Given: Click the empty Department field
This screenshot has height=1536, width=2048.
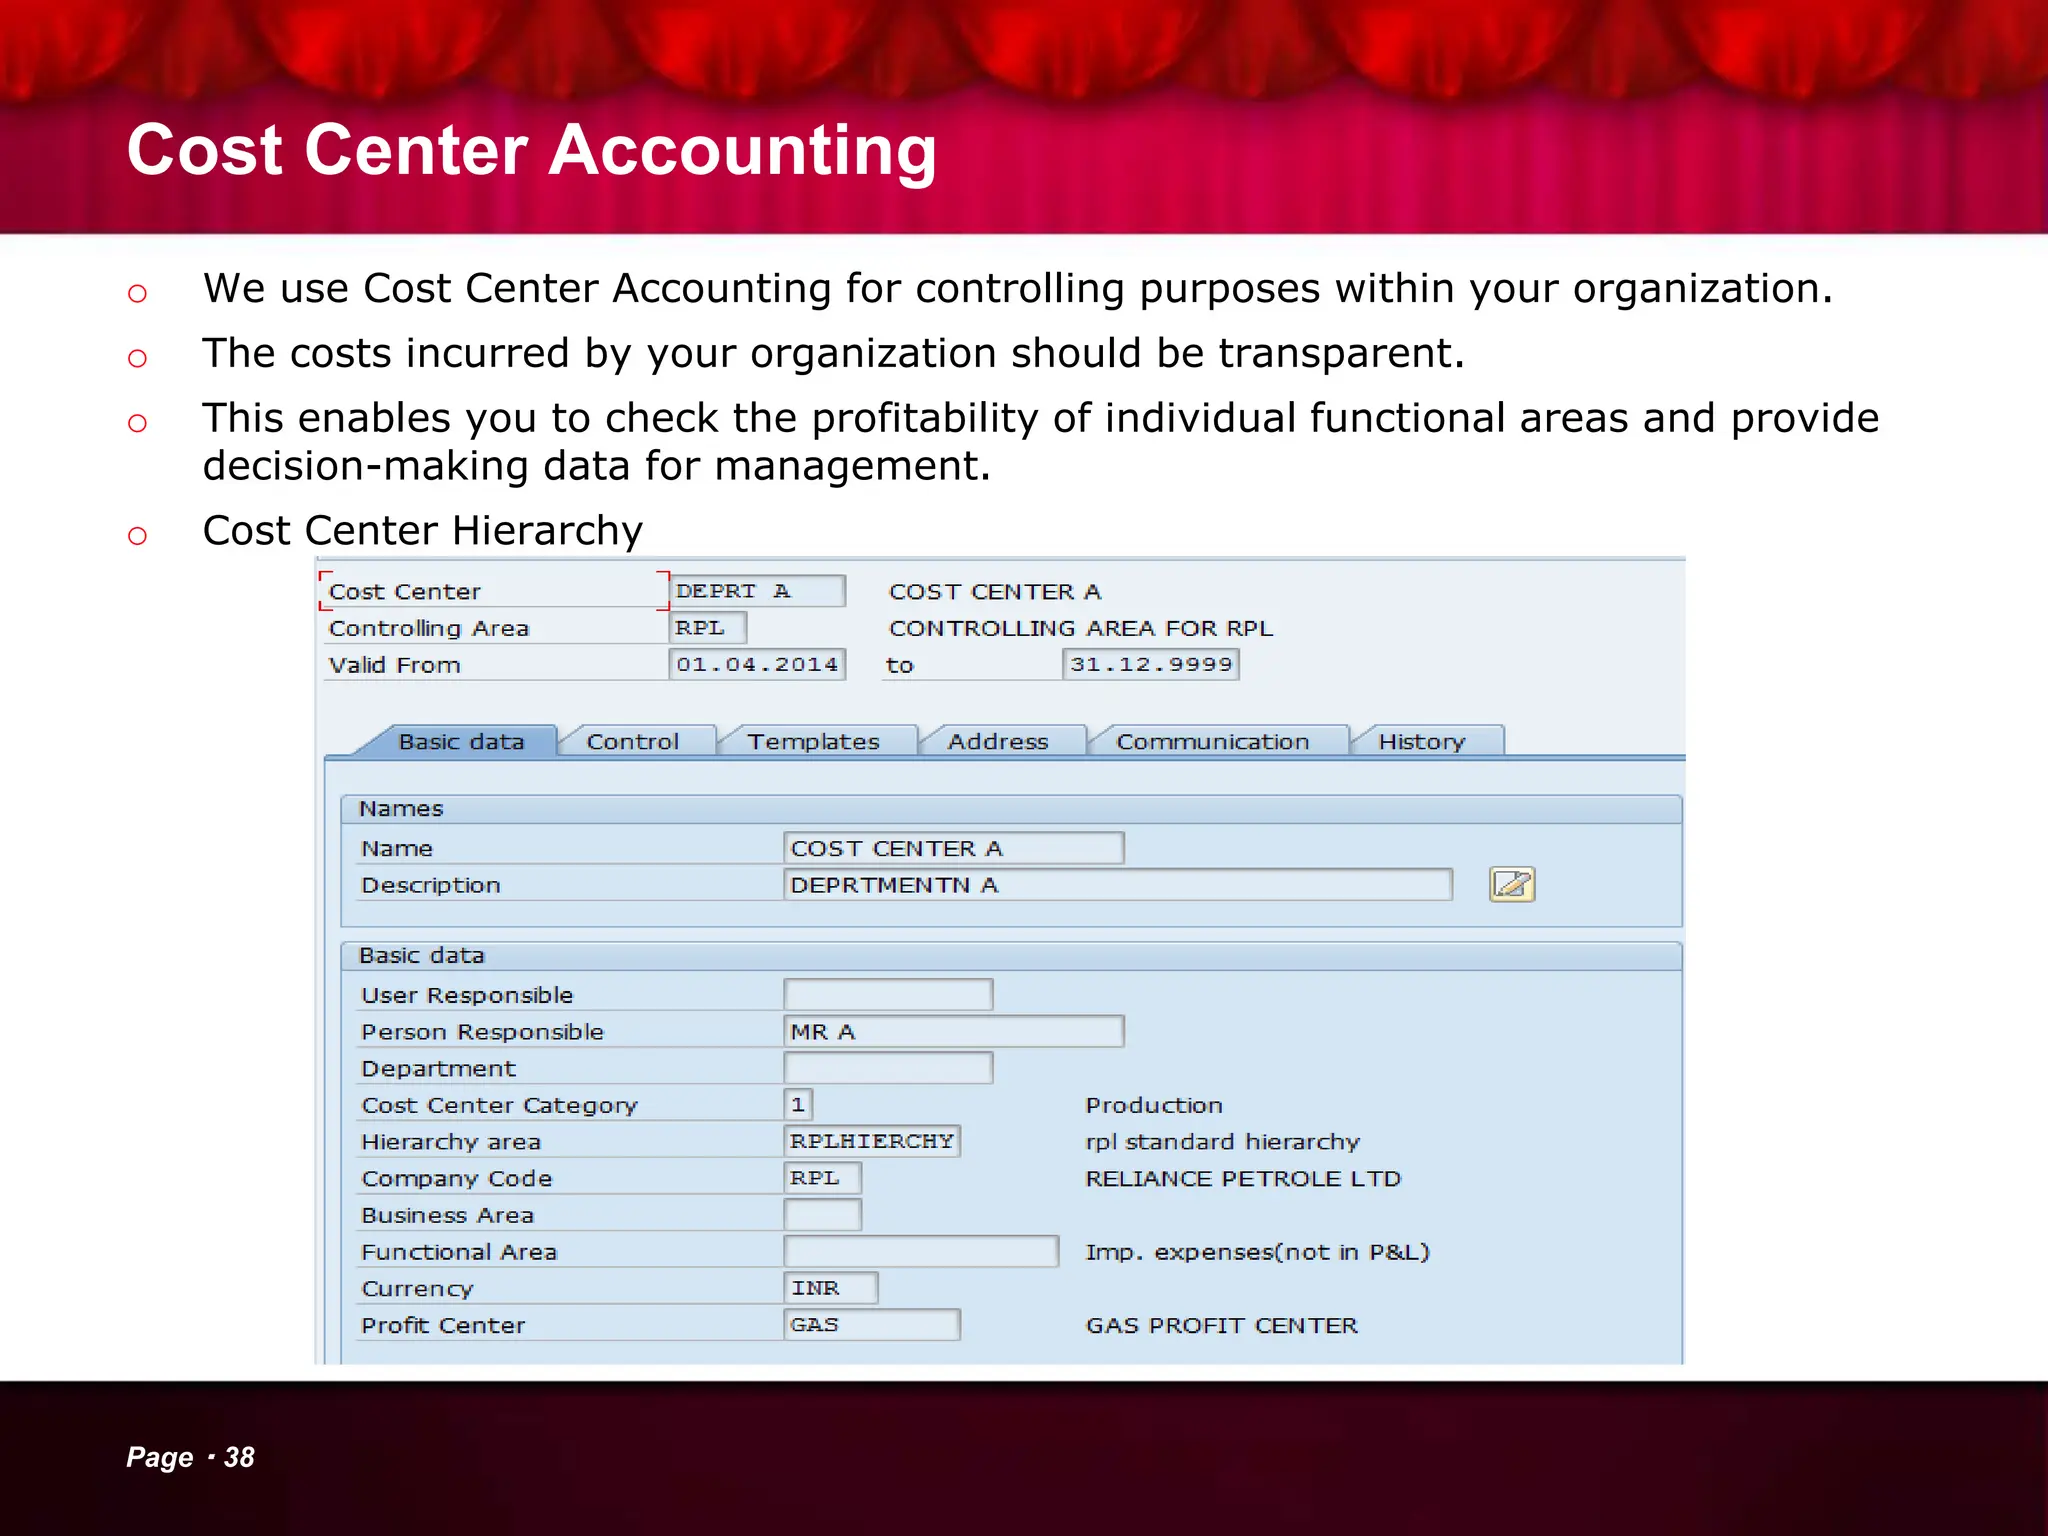Looking at the screenshot, I should (888, 1068).
